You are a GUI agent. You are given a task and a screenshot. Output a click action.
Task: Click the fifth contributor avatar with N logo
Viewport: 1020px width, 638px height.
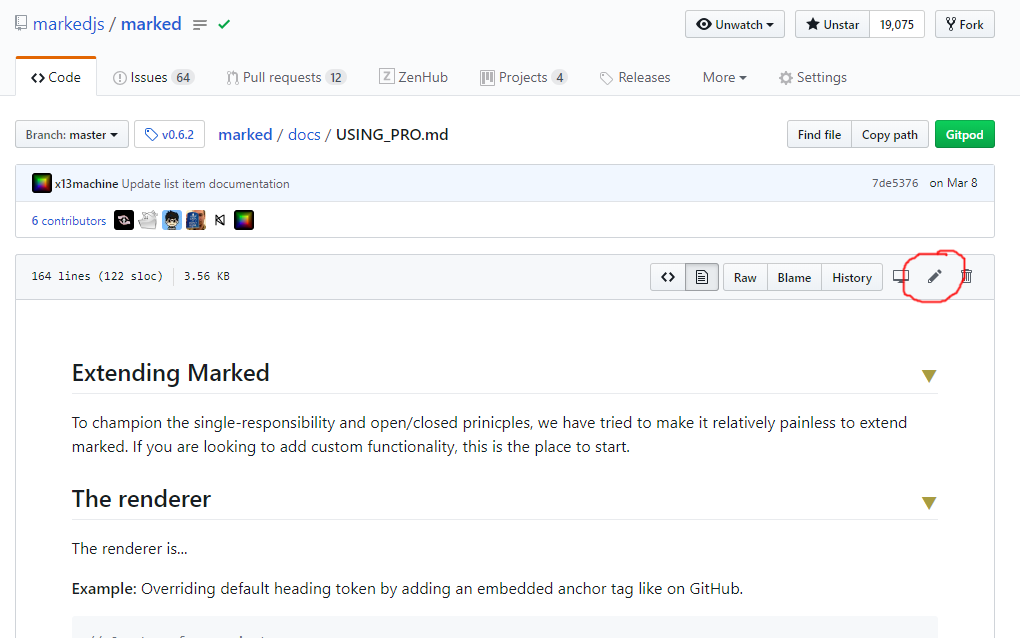click(x=220, y=220)
